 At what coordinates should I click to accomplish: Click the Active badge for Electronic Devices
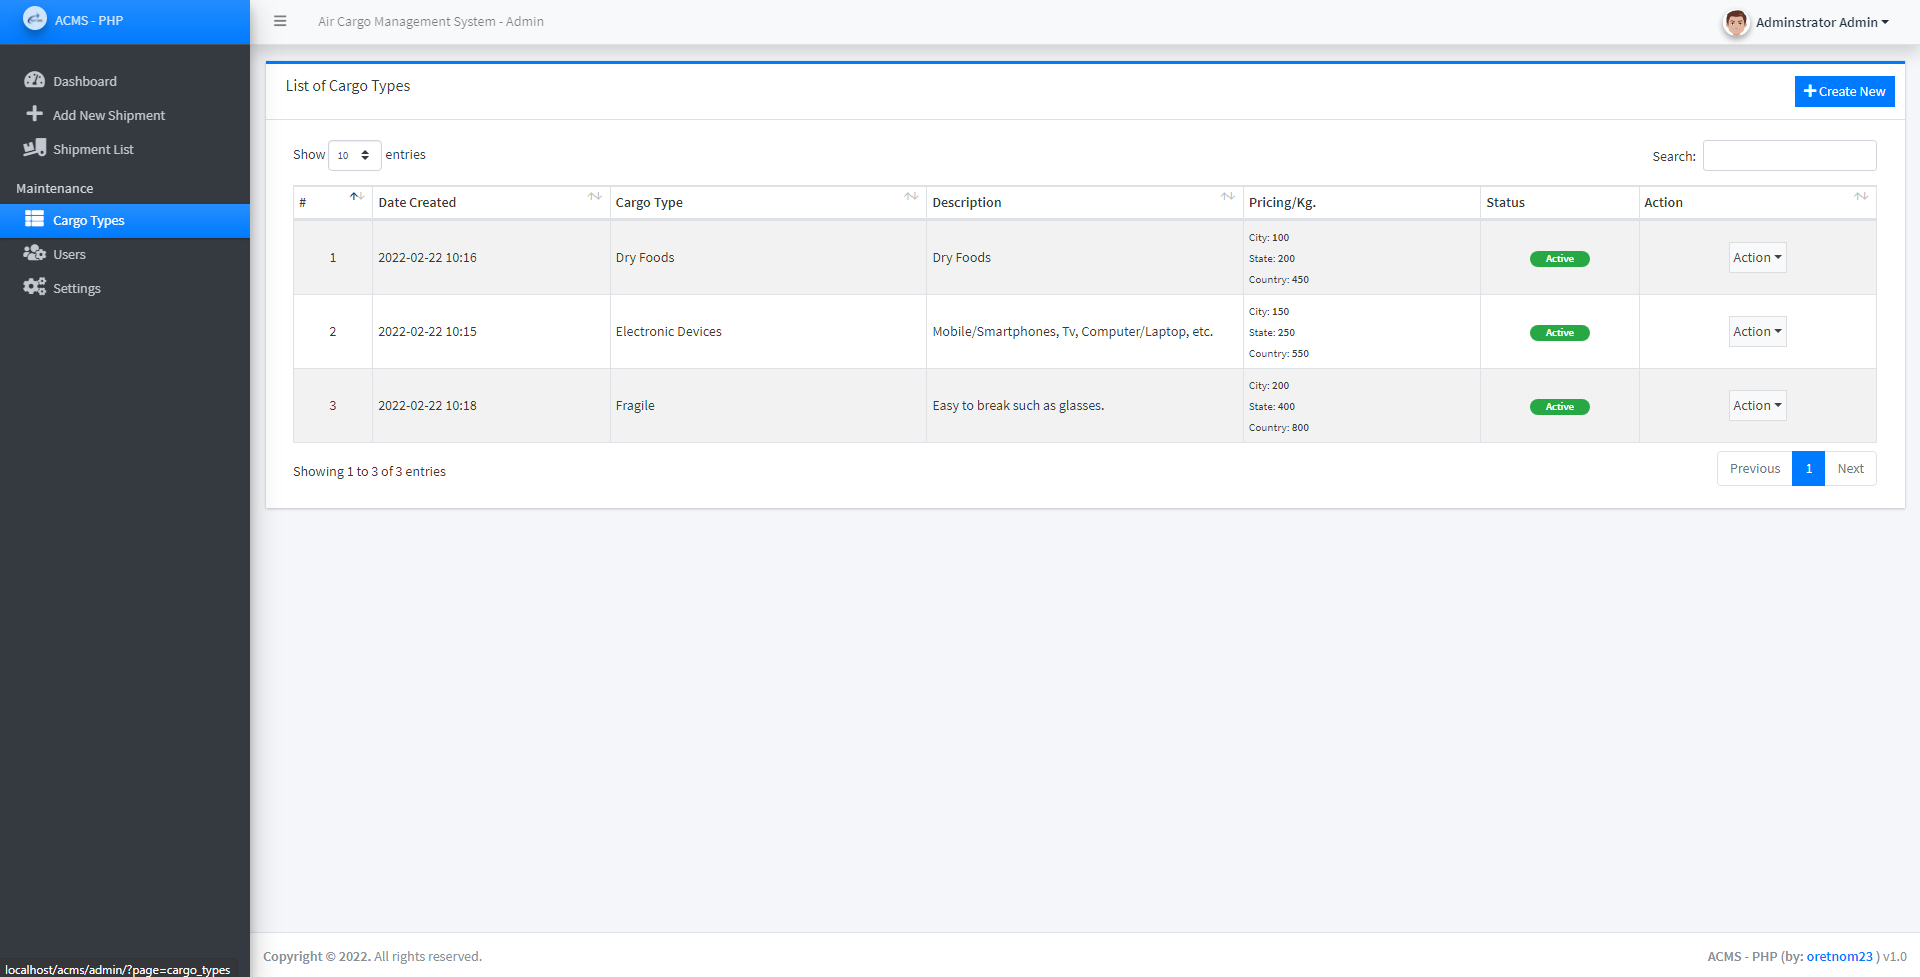coord(1559,332)
